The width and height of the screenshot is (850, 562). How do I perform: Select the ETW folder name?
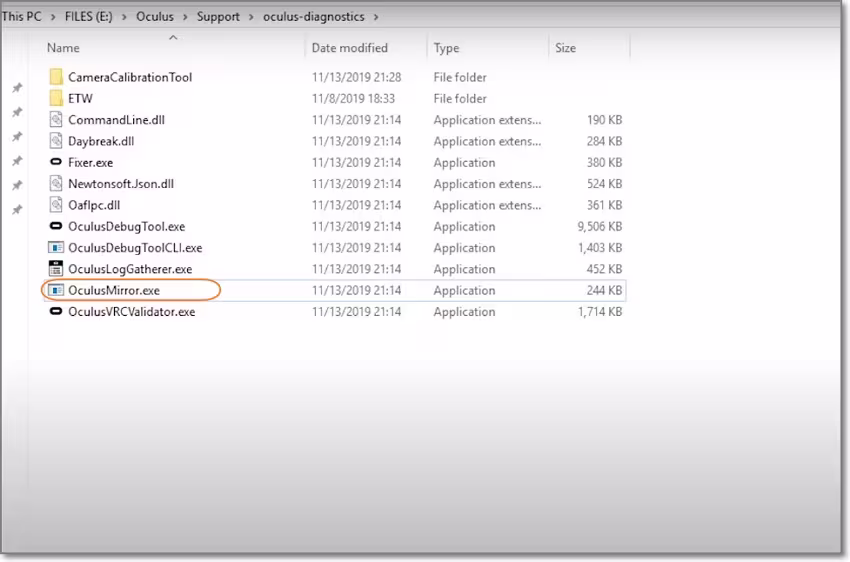80,99
